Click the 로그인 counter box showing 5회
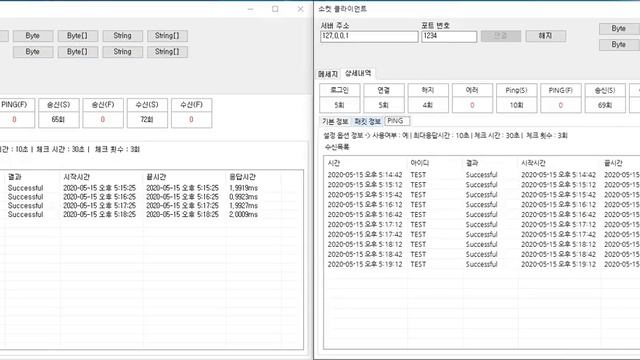This screenshot has height=360, width=640. point(340,98)
